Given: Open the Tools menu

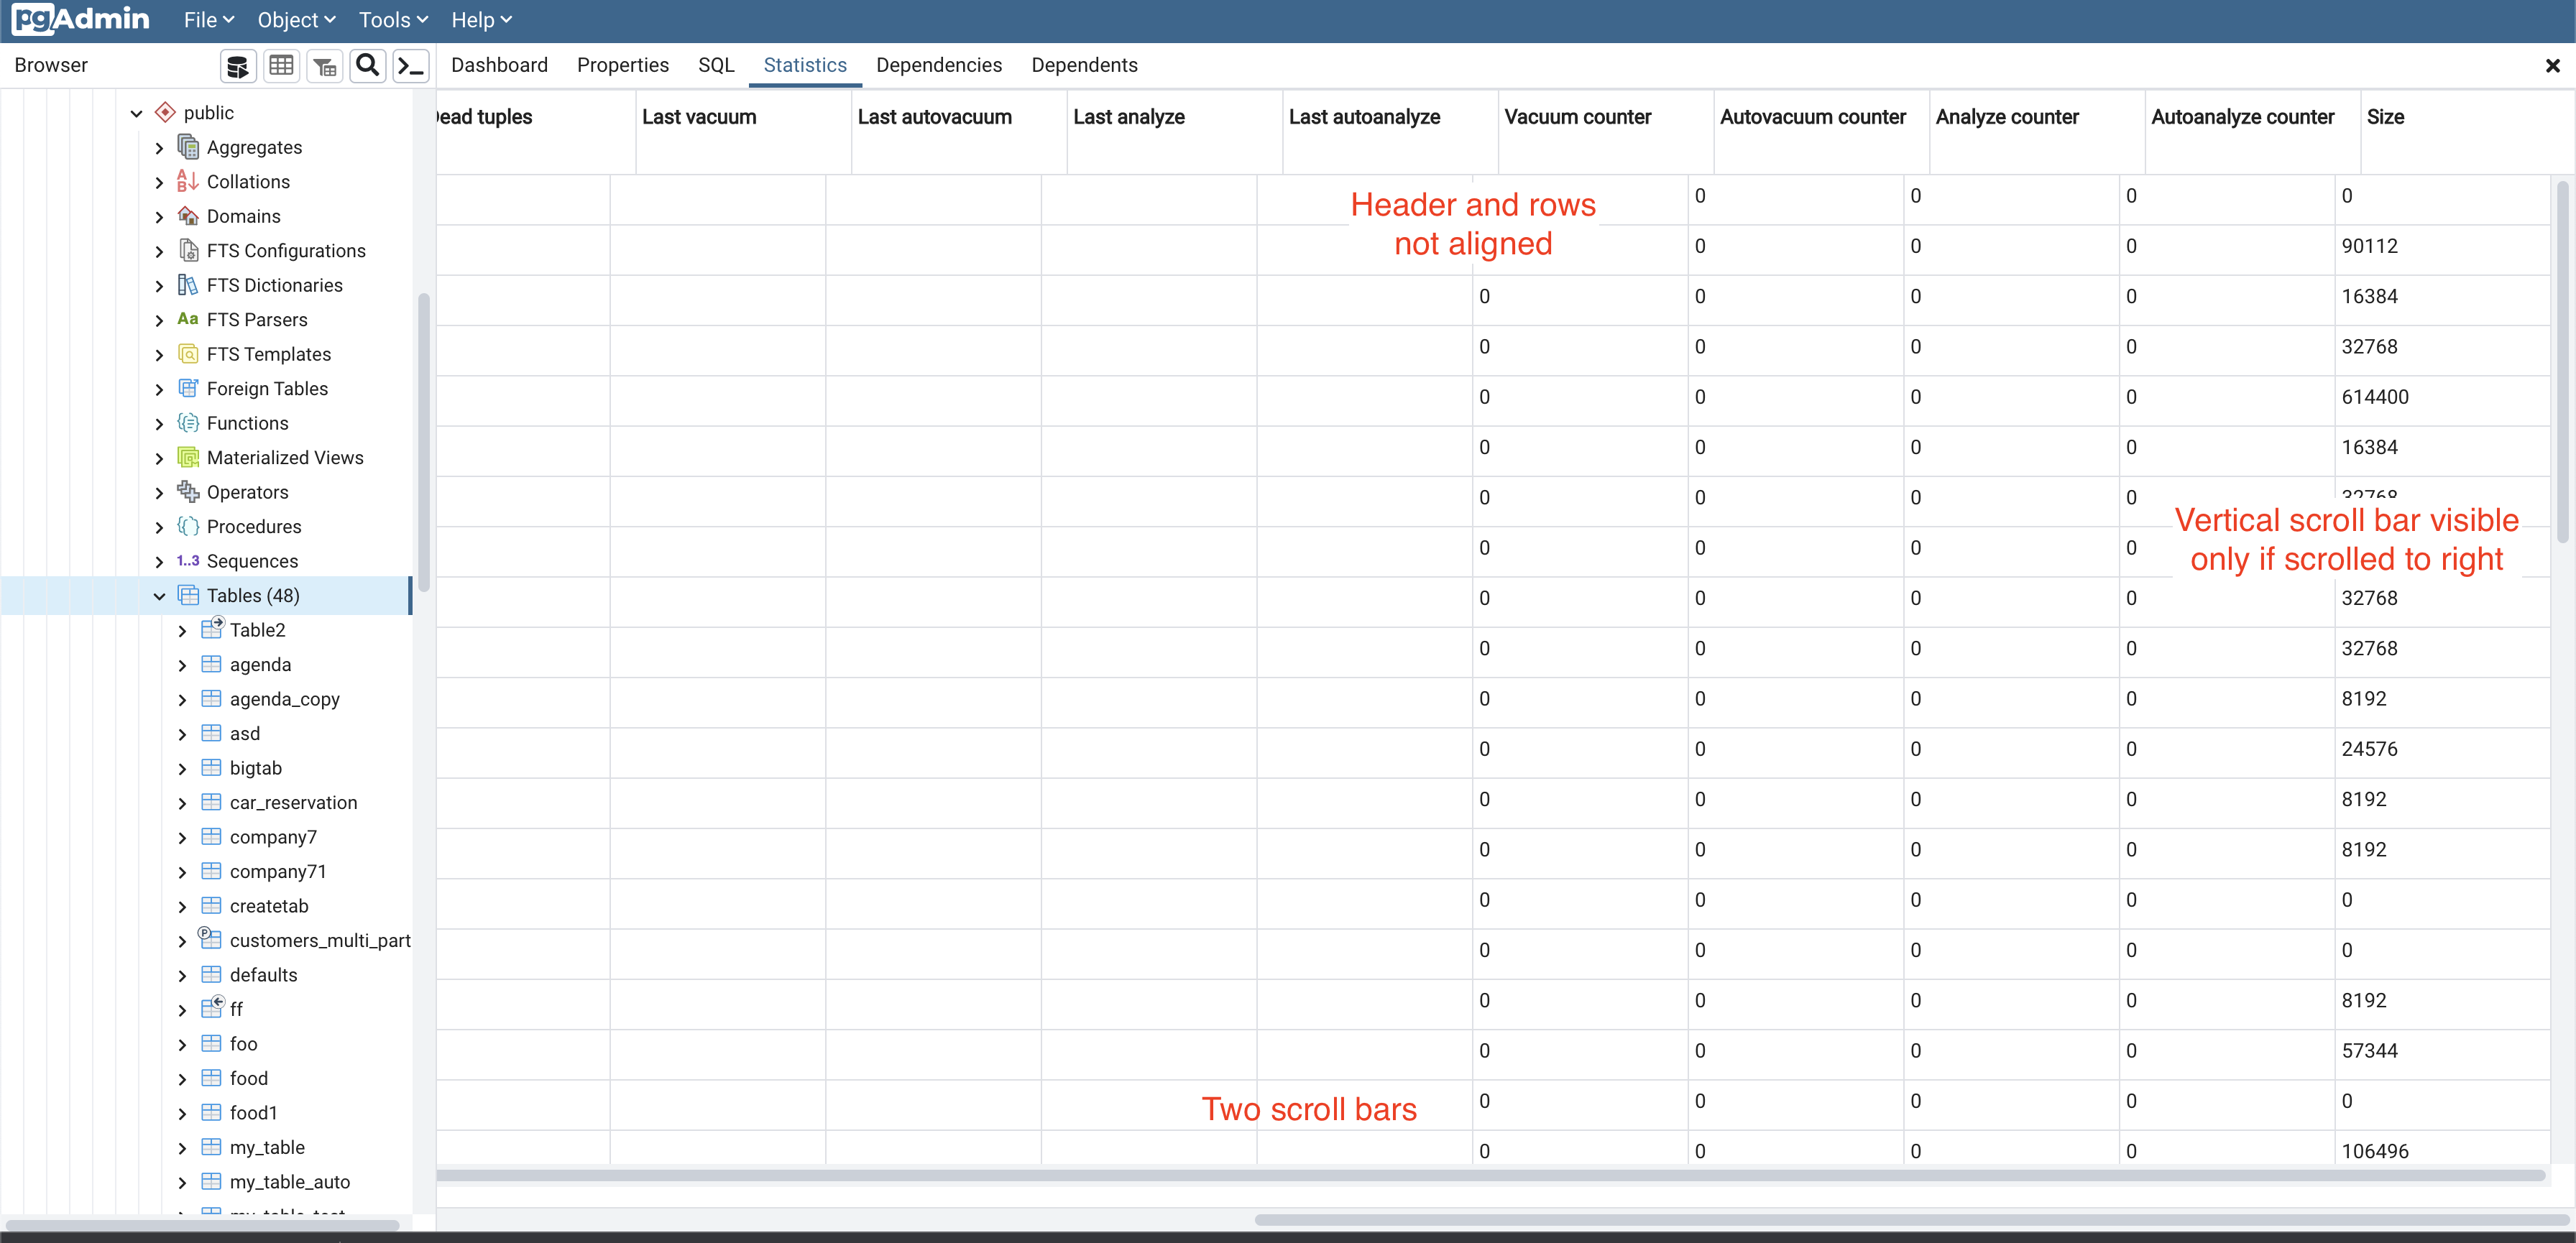Looking at the screenshot, I should (x=393, y=20).
